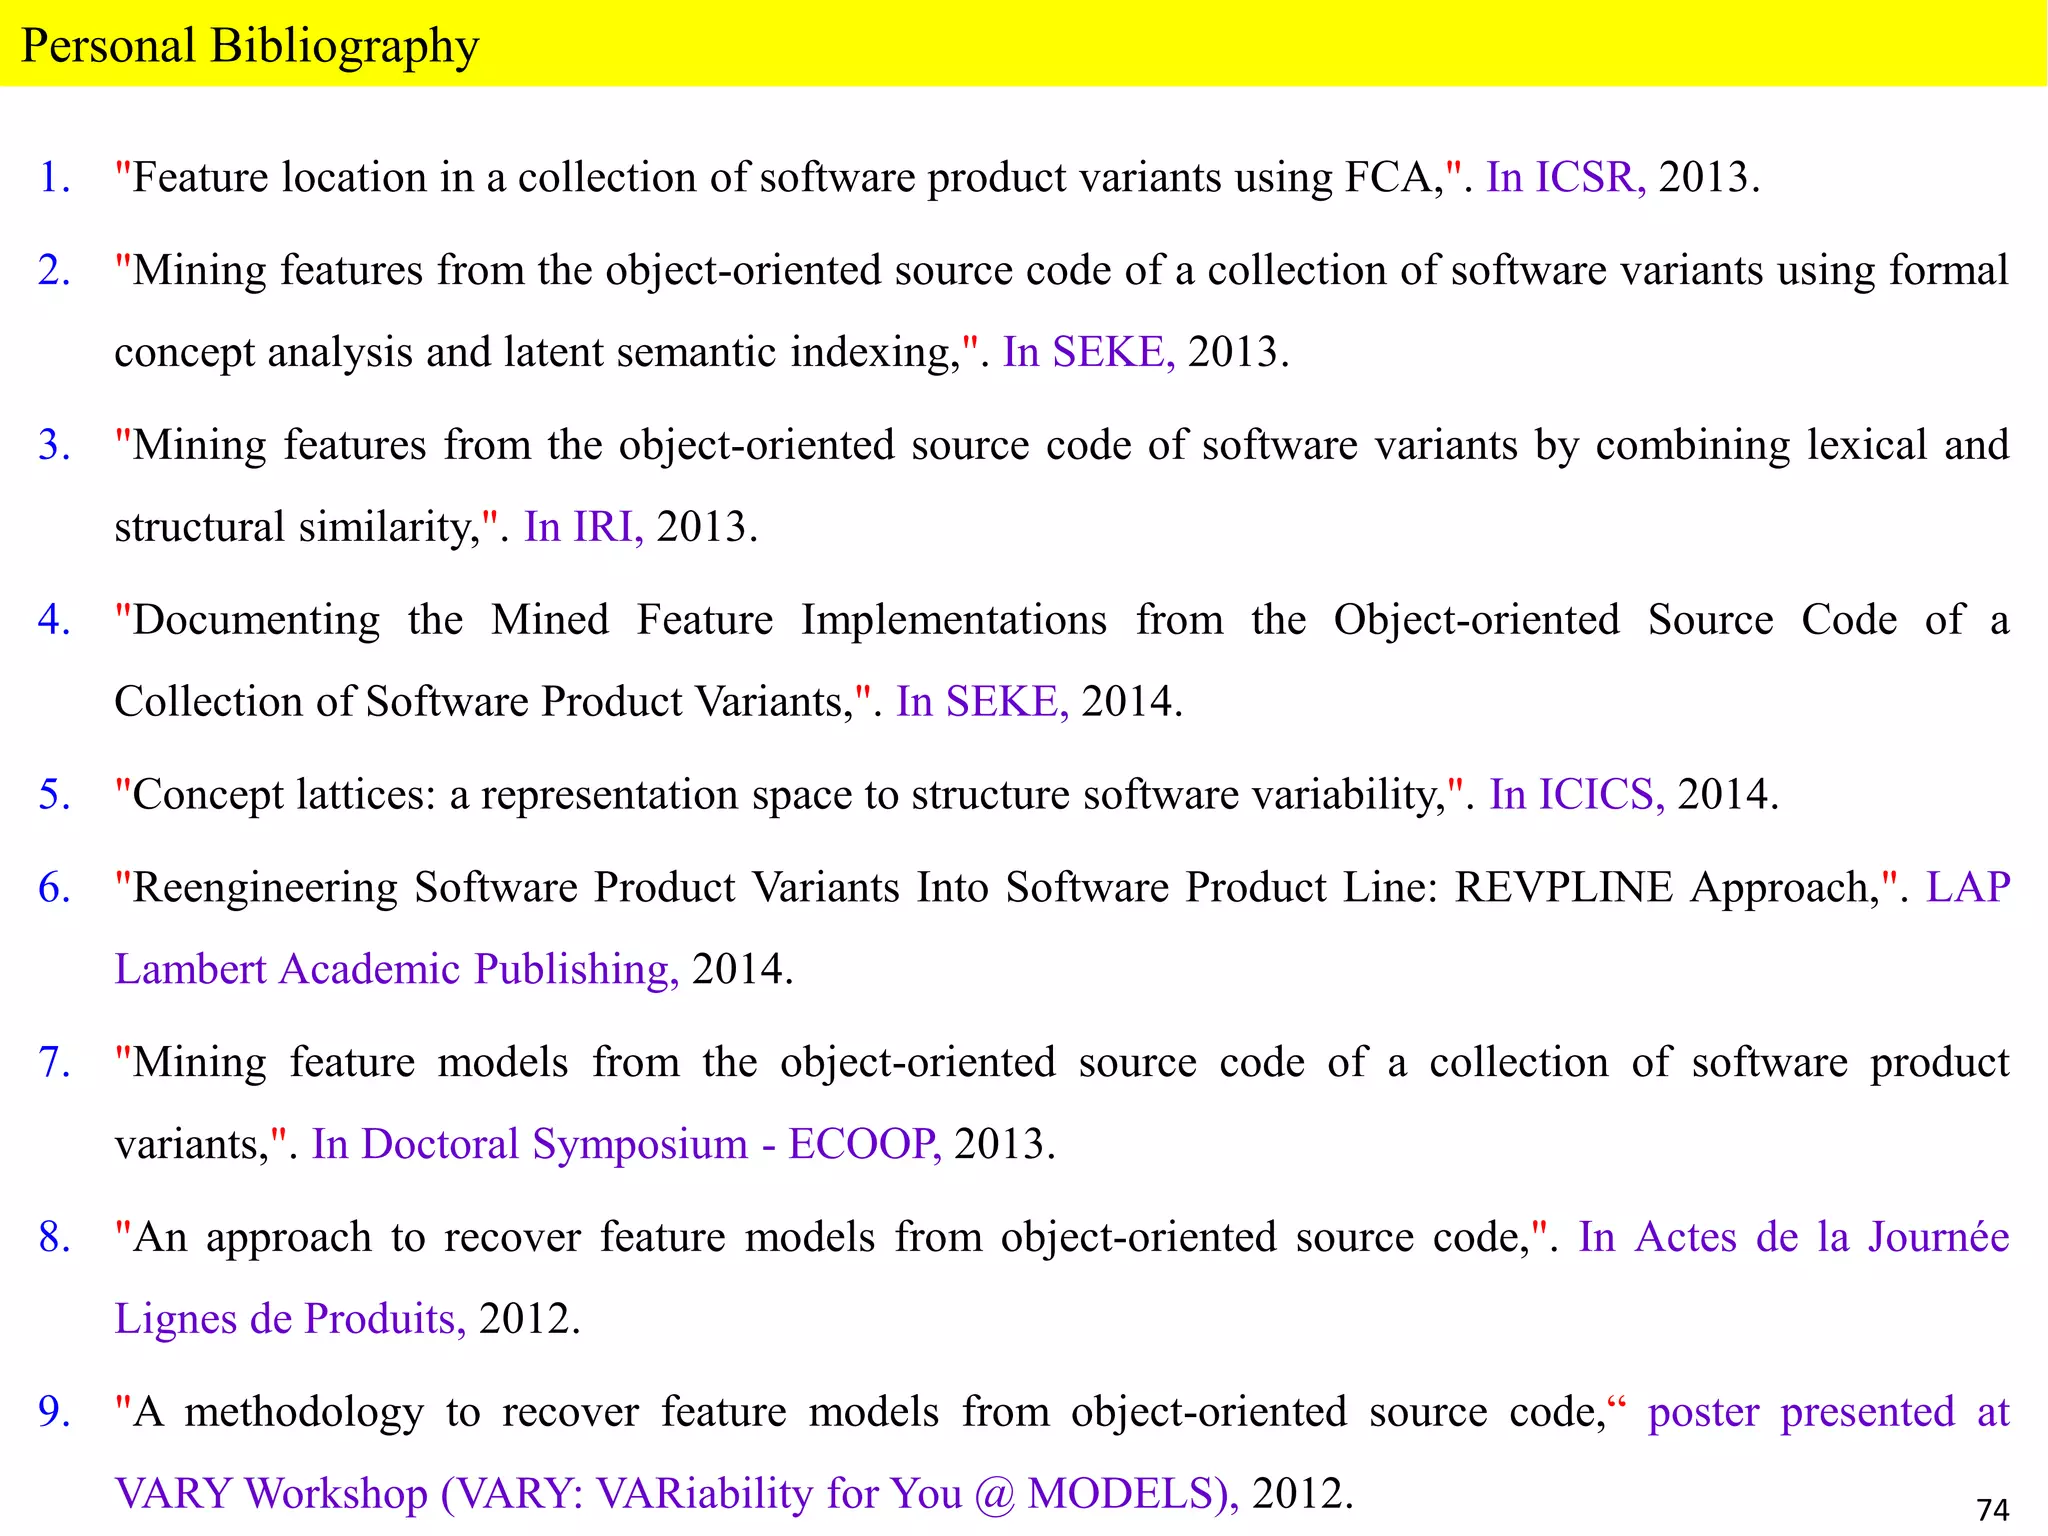Click the 'LAP' publisher abbreviation
The height and width of the screenshot is (1536, 2048).
point(1968,888)
